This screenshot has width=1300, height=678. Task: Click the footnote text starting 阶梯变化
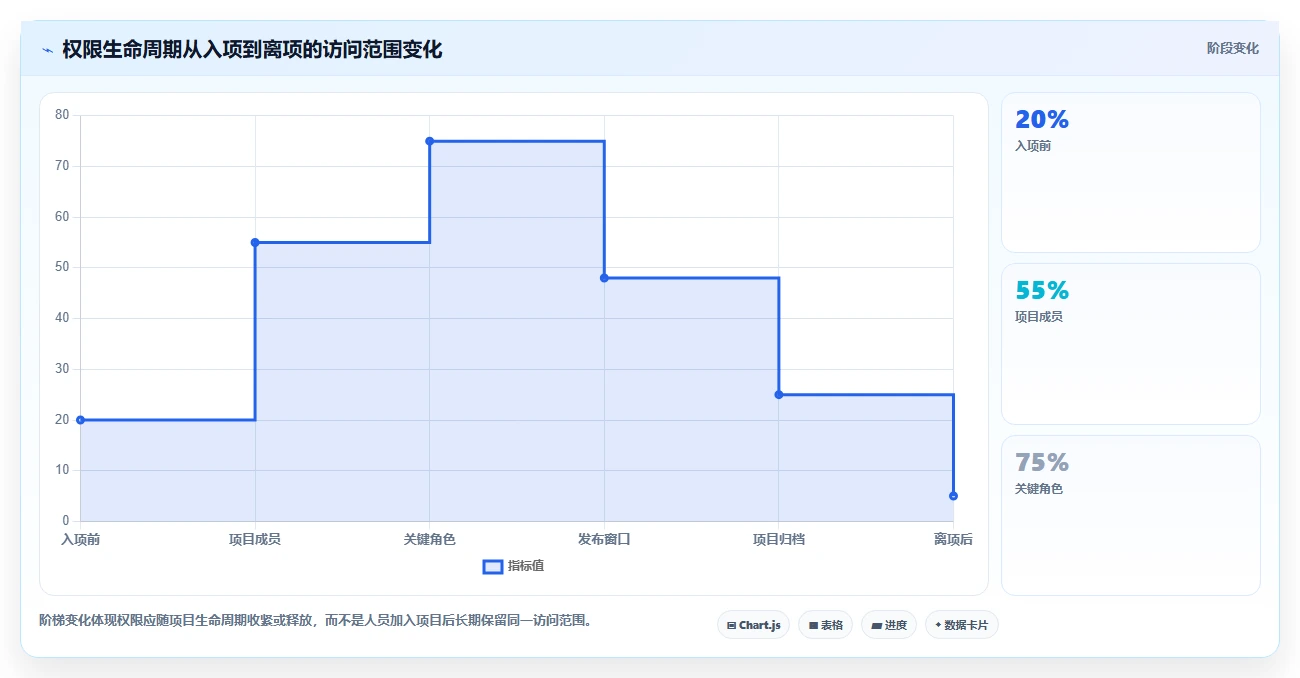pos(319,620)
